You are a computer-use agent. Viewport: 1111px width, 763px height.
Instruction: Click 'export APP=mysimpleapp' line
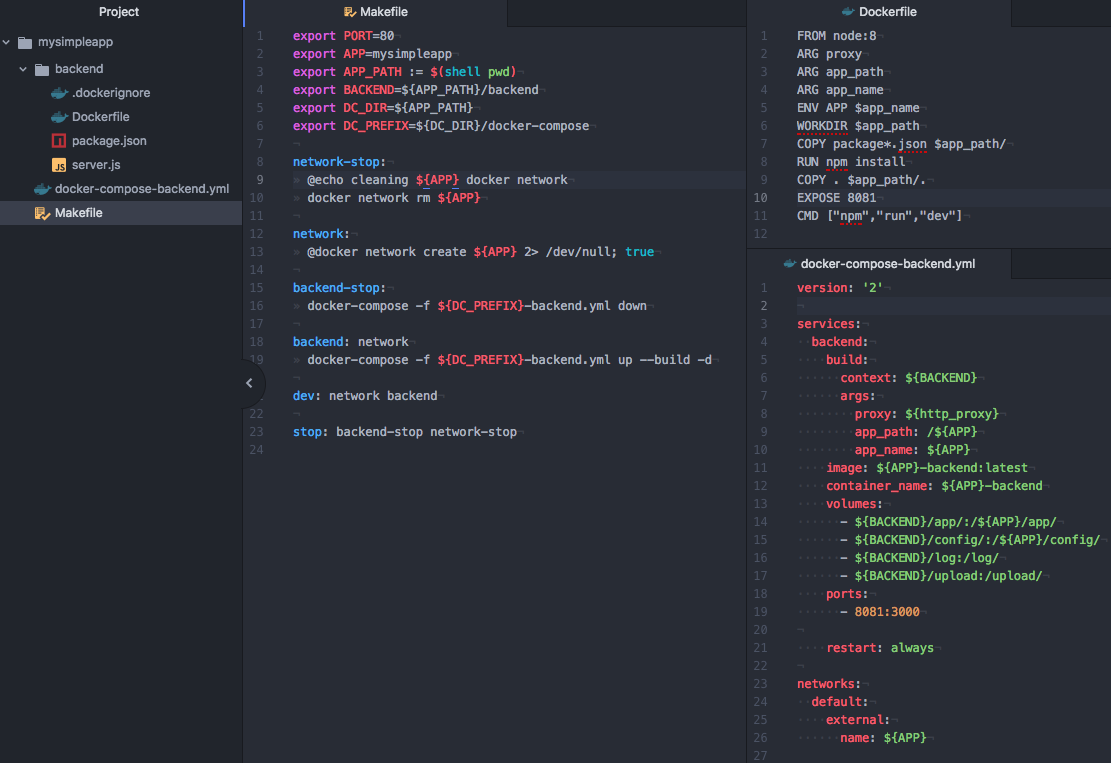click(372, 54)
